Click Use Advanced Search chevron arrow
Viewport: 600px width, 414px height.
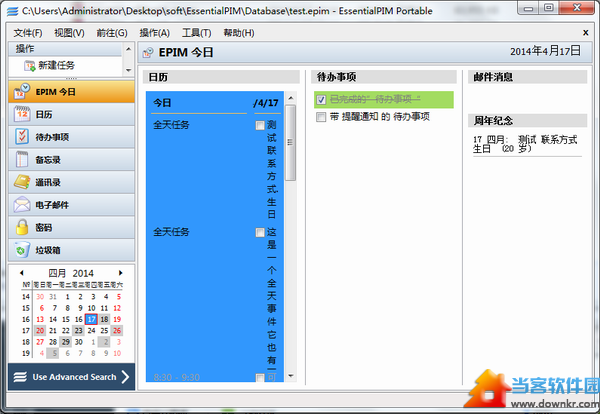pos(125,377)
